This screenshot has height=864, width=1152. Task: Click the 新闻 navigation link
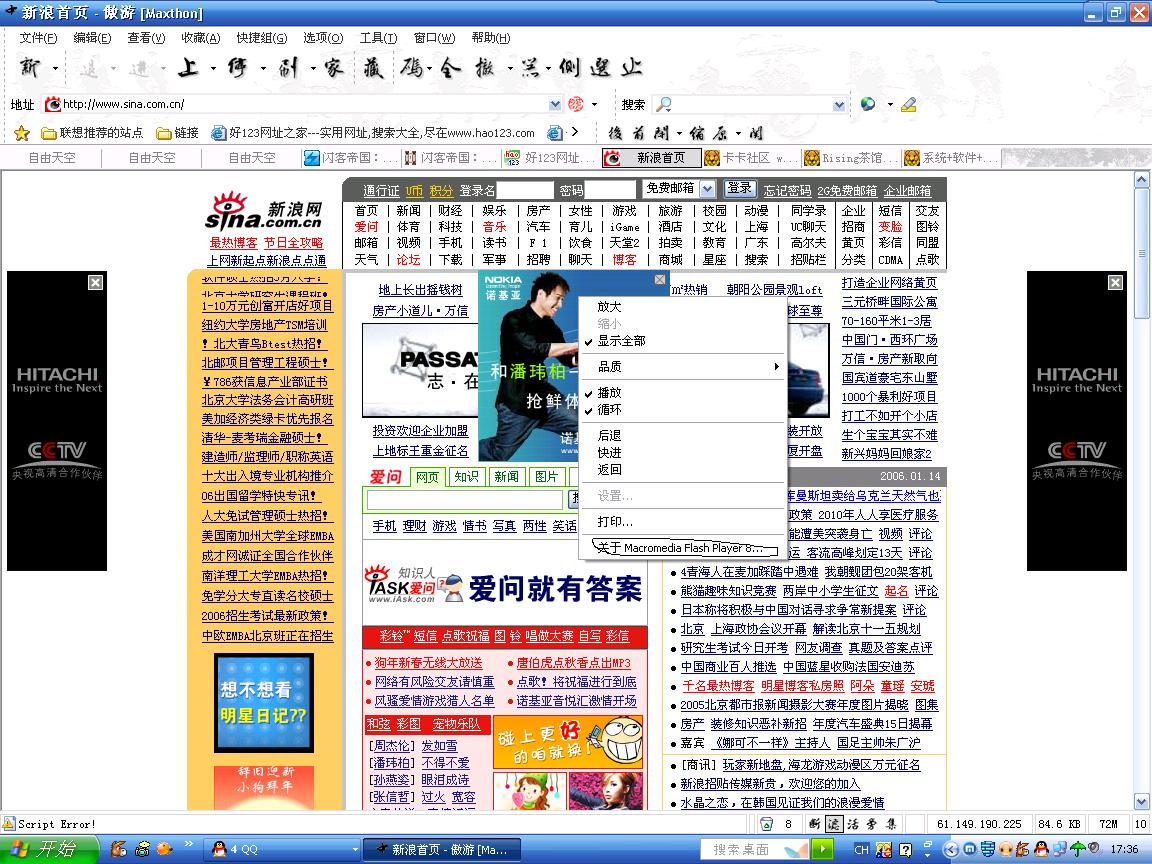[x=408, y=210]
